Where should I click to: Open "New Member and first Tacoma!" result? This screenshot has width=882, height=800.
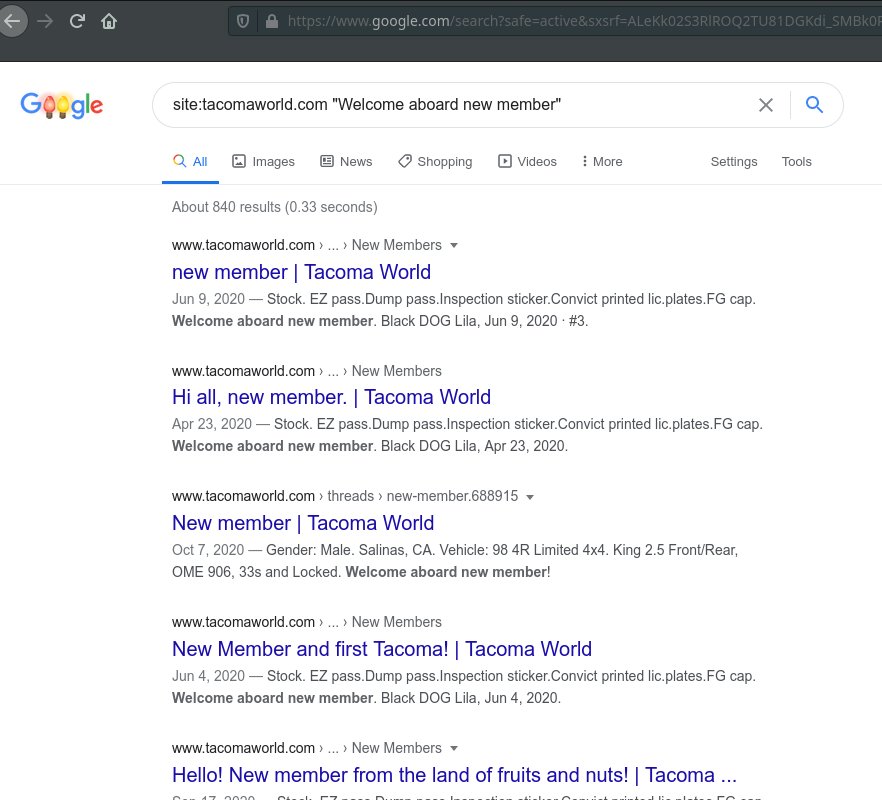click(x=382, y=649)
